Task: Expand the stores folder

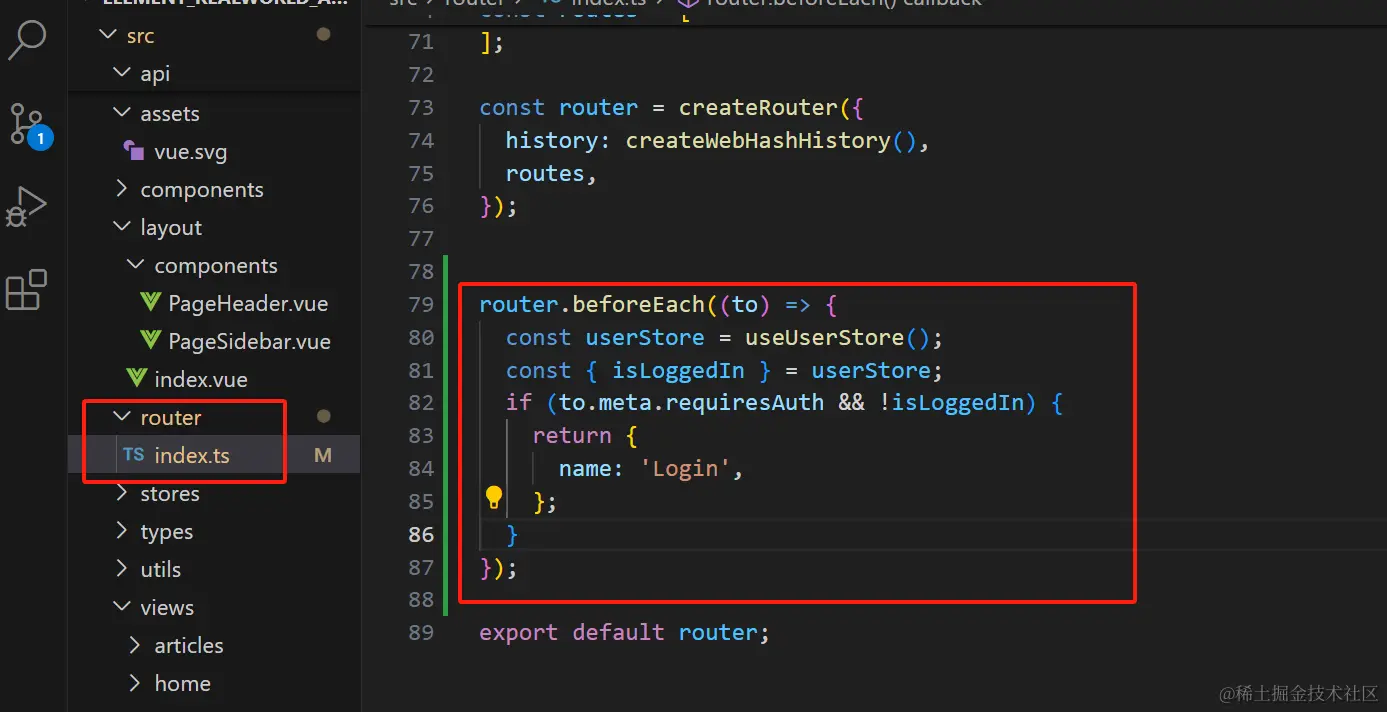Action: coord(121,493)
